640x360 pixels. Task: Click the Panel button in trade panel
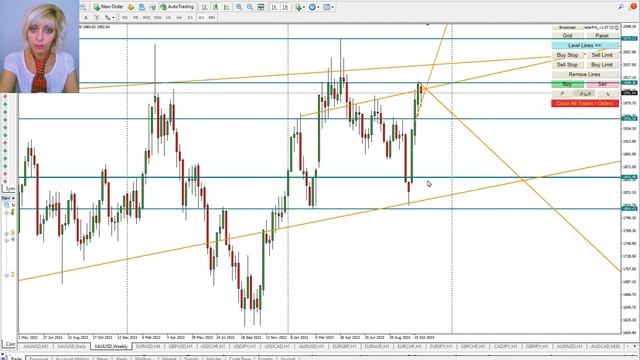coord(602,36)
